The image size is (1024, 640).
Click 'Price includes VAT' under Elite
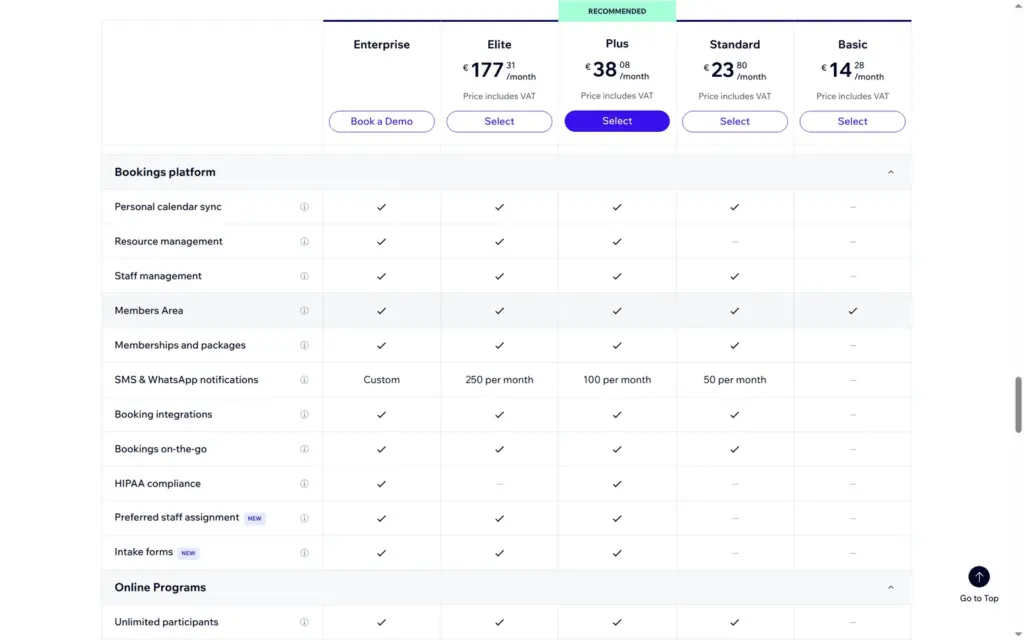[x=499, y=97]
